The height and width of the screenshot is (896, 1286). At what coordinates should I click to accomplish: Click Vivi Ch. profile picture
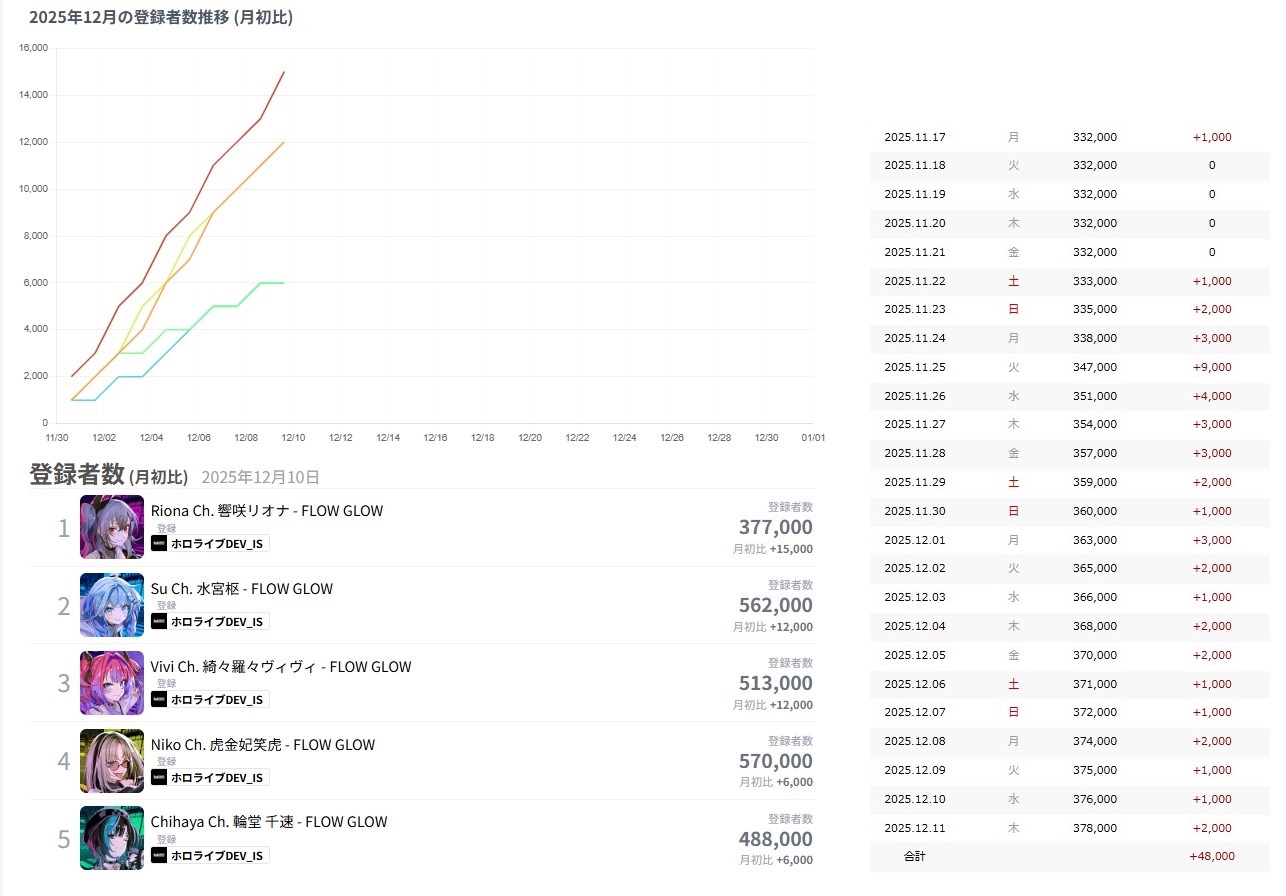pyautogui.click(x=112, y=683)
